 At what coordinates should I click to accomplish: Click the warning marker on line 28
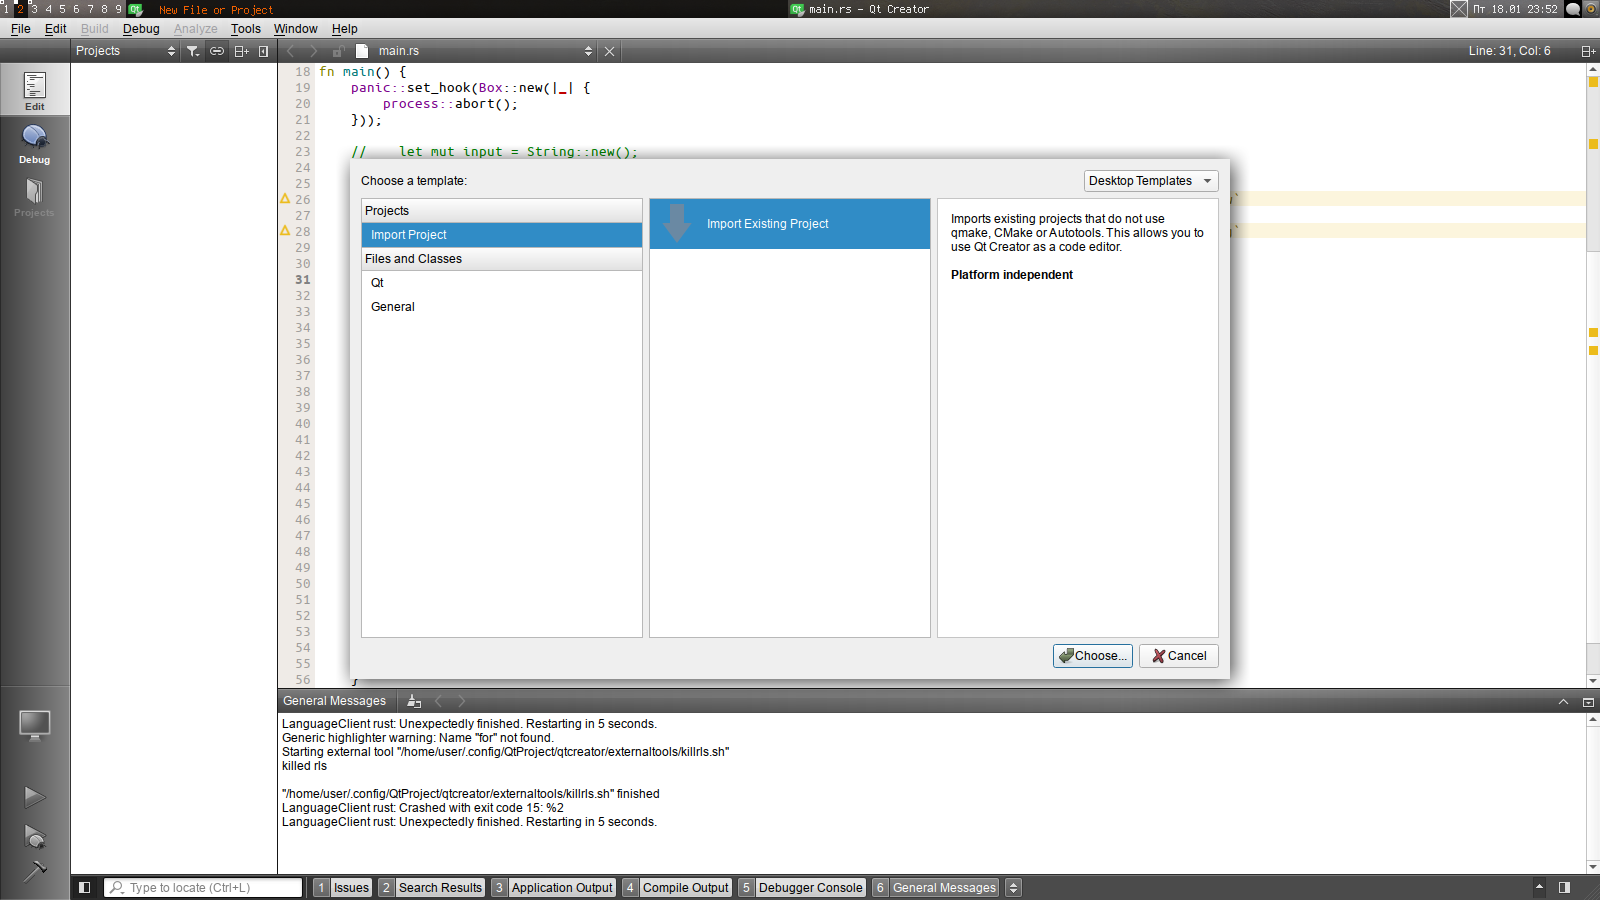[285, 231]
